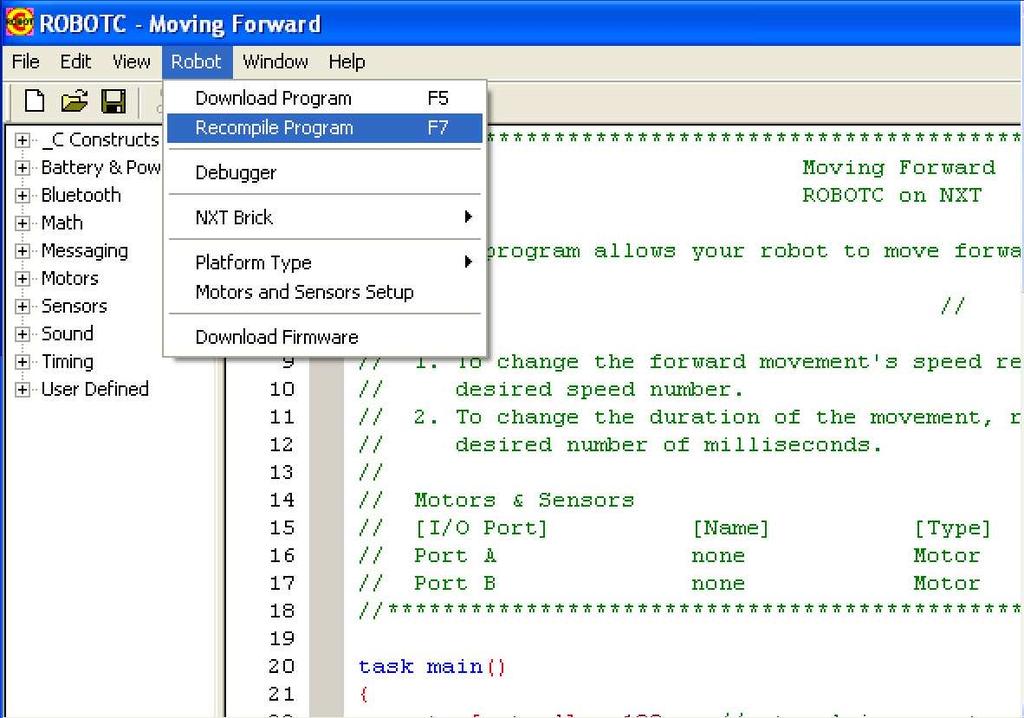
Task: Select the Math label in tree
Action: [x=62, y=223]
